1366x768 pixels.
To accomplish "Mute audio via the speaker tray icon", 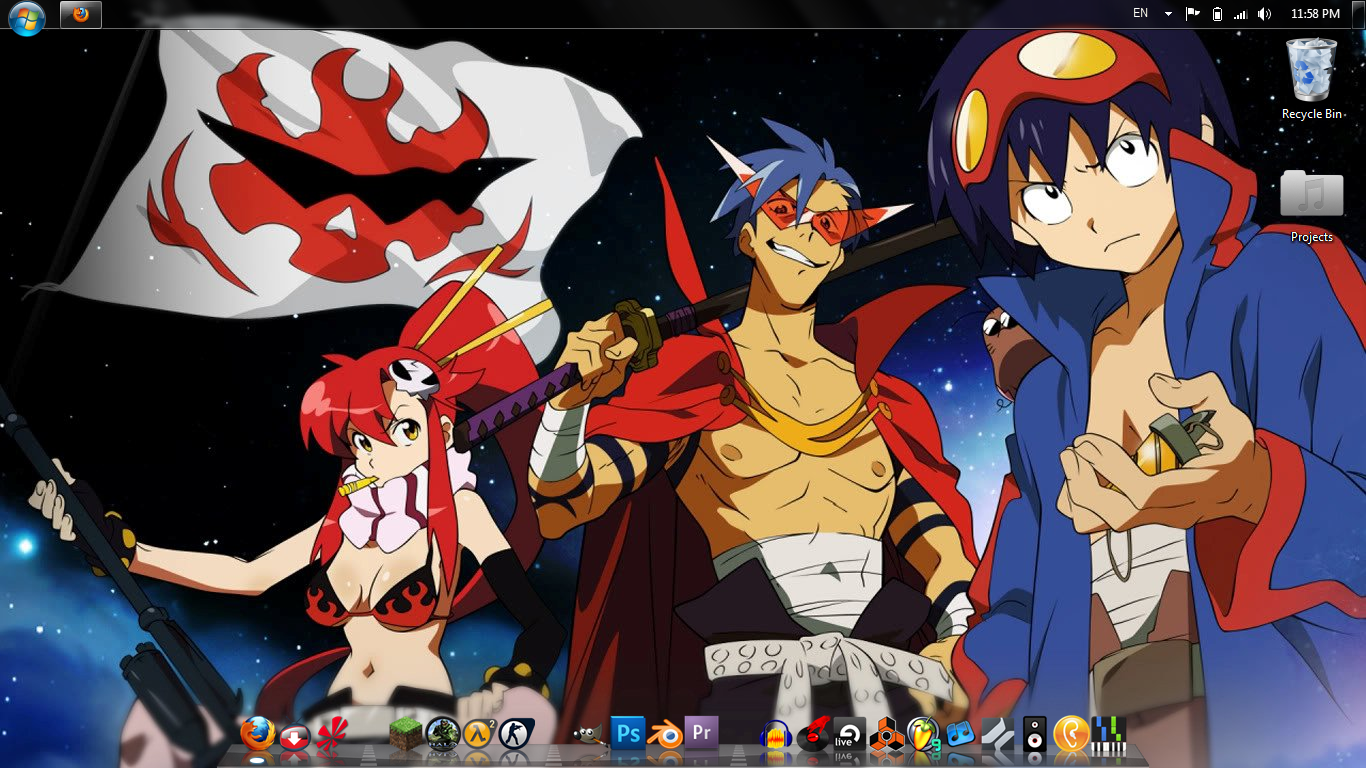I will [1263, 13].
